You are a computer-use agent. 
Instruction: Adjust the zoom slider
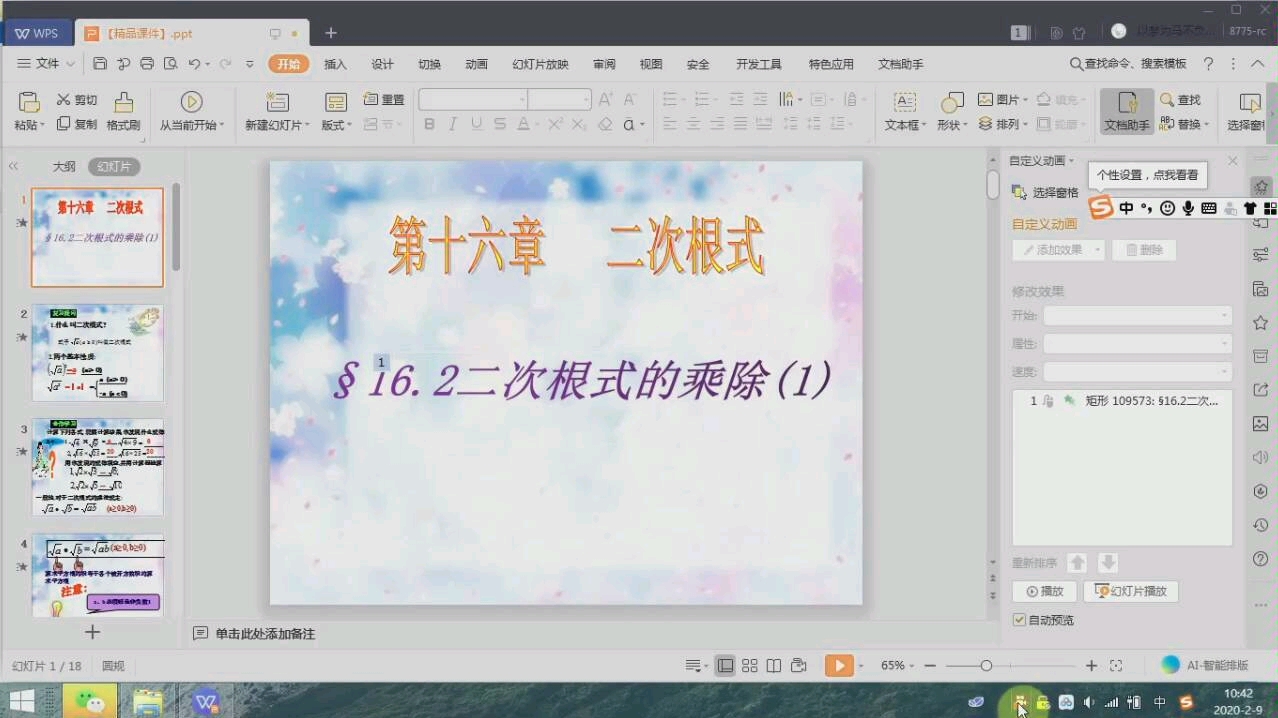pos(987,664)
